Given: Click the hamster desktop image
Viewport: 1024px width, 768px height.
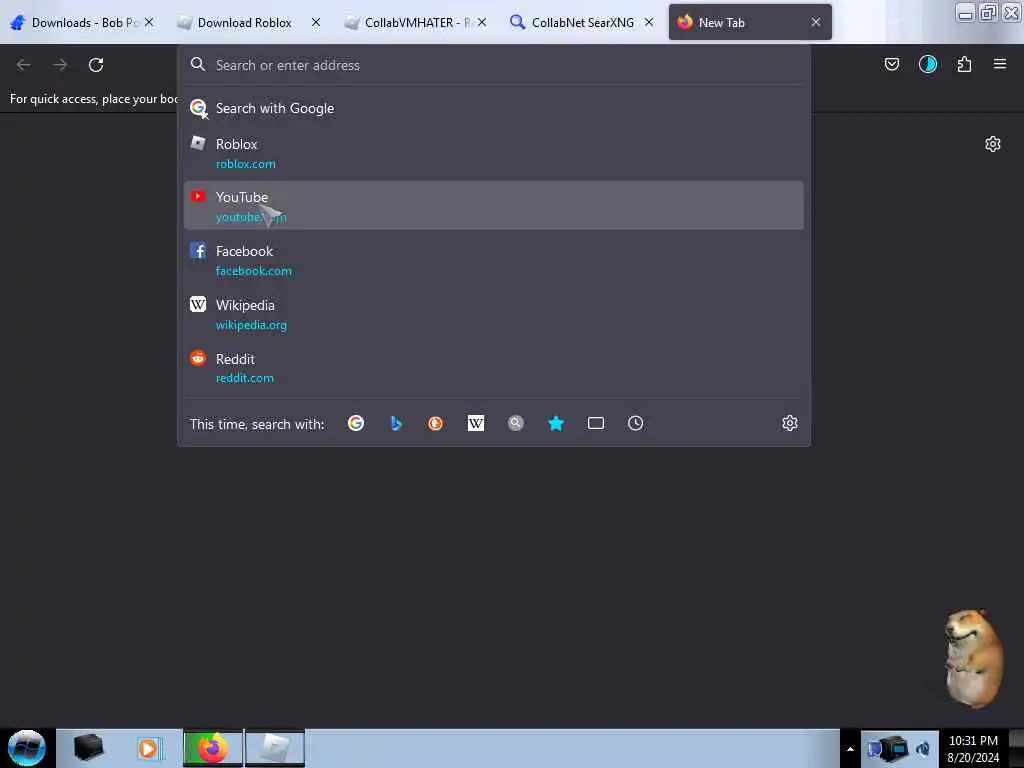Looking at the screenshot, I should [x=972, y=658].
